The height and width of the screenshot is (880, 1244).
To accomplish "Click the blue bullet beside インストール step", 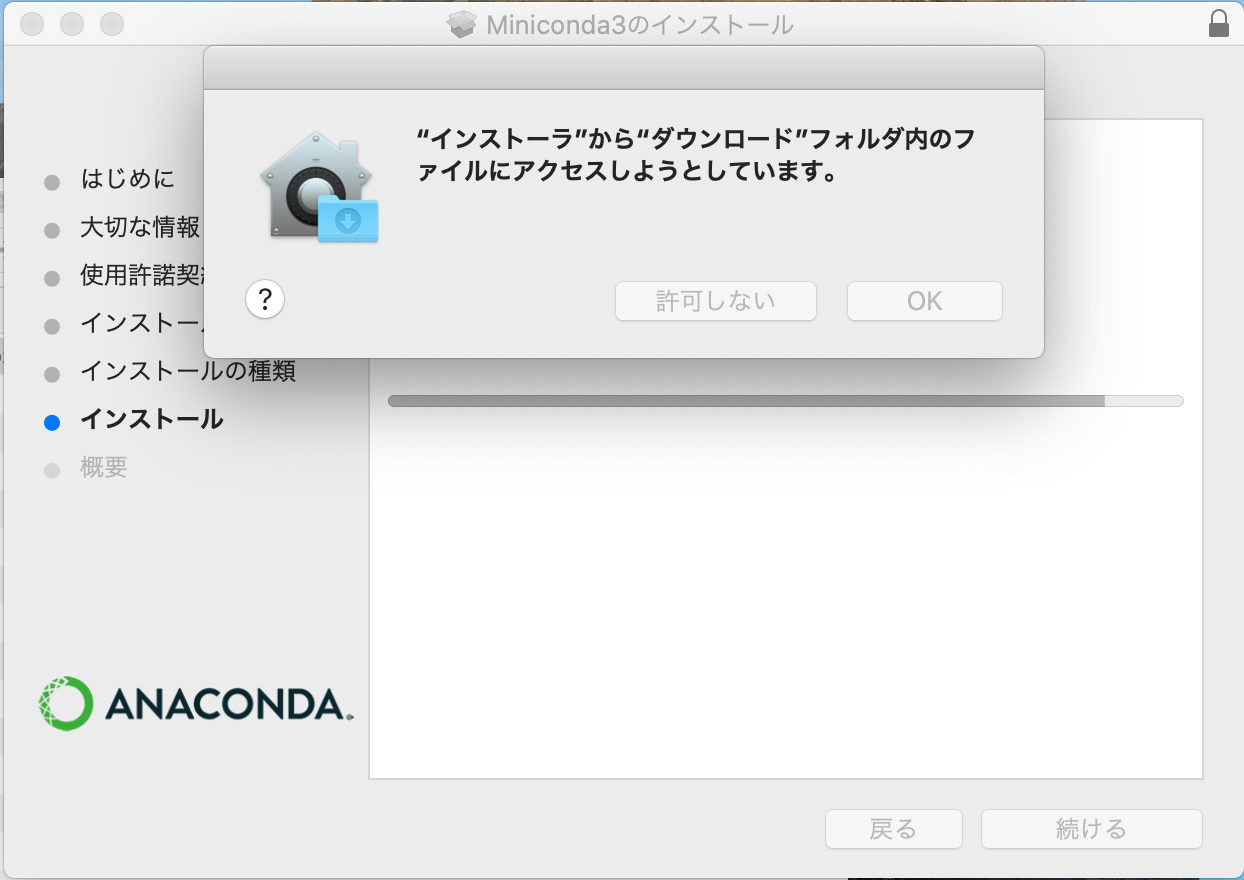I will [x=52, y=422].
